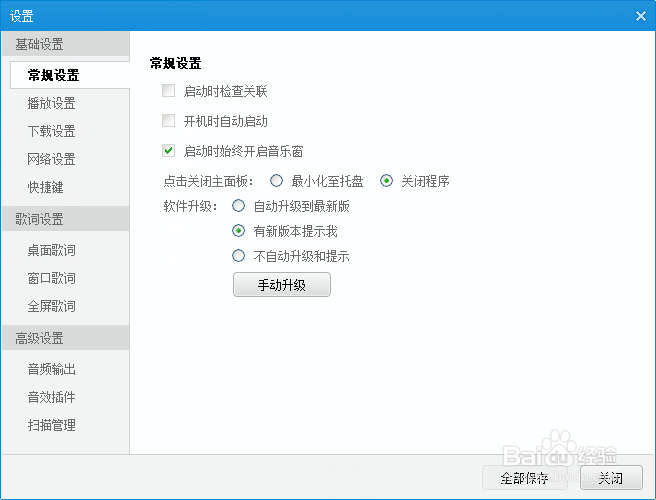Screen dimensions: 656x500
Task: Switch to 音频输出 settings
Action: [51, 369]
